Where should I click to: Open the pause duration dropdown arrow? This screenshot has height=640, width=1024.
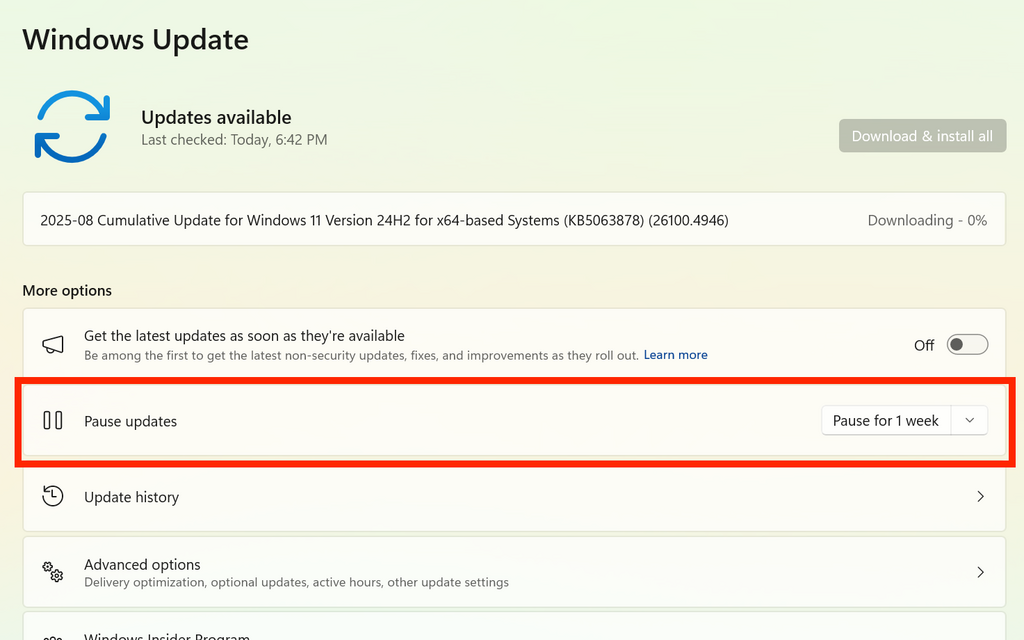(x=970, y=421)
